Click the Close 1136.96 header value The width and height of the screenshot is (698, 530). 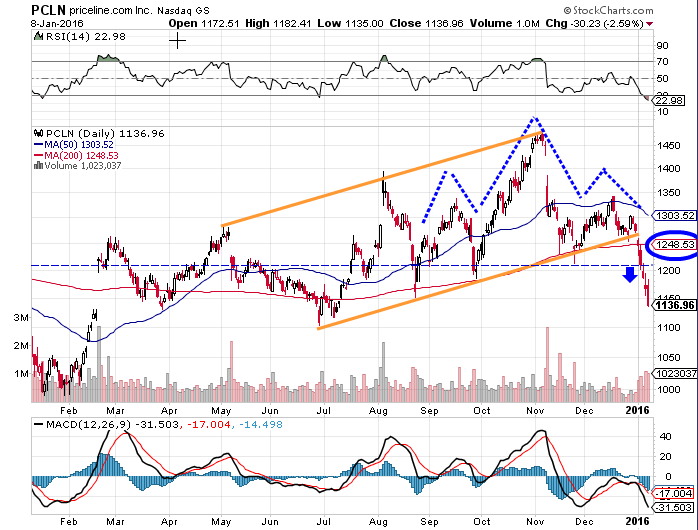(x=426, y=23)
